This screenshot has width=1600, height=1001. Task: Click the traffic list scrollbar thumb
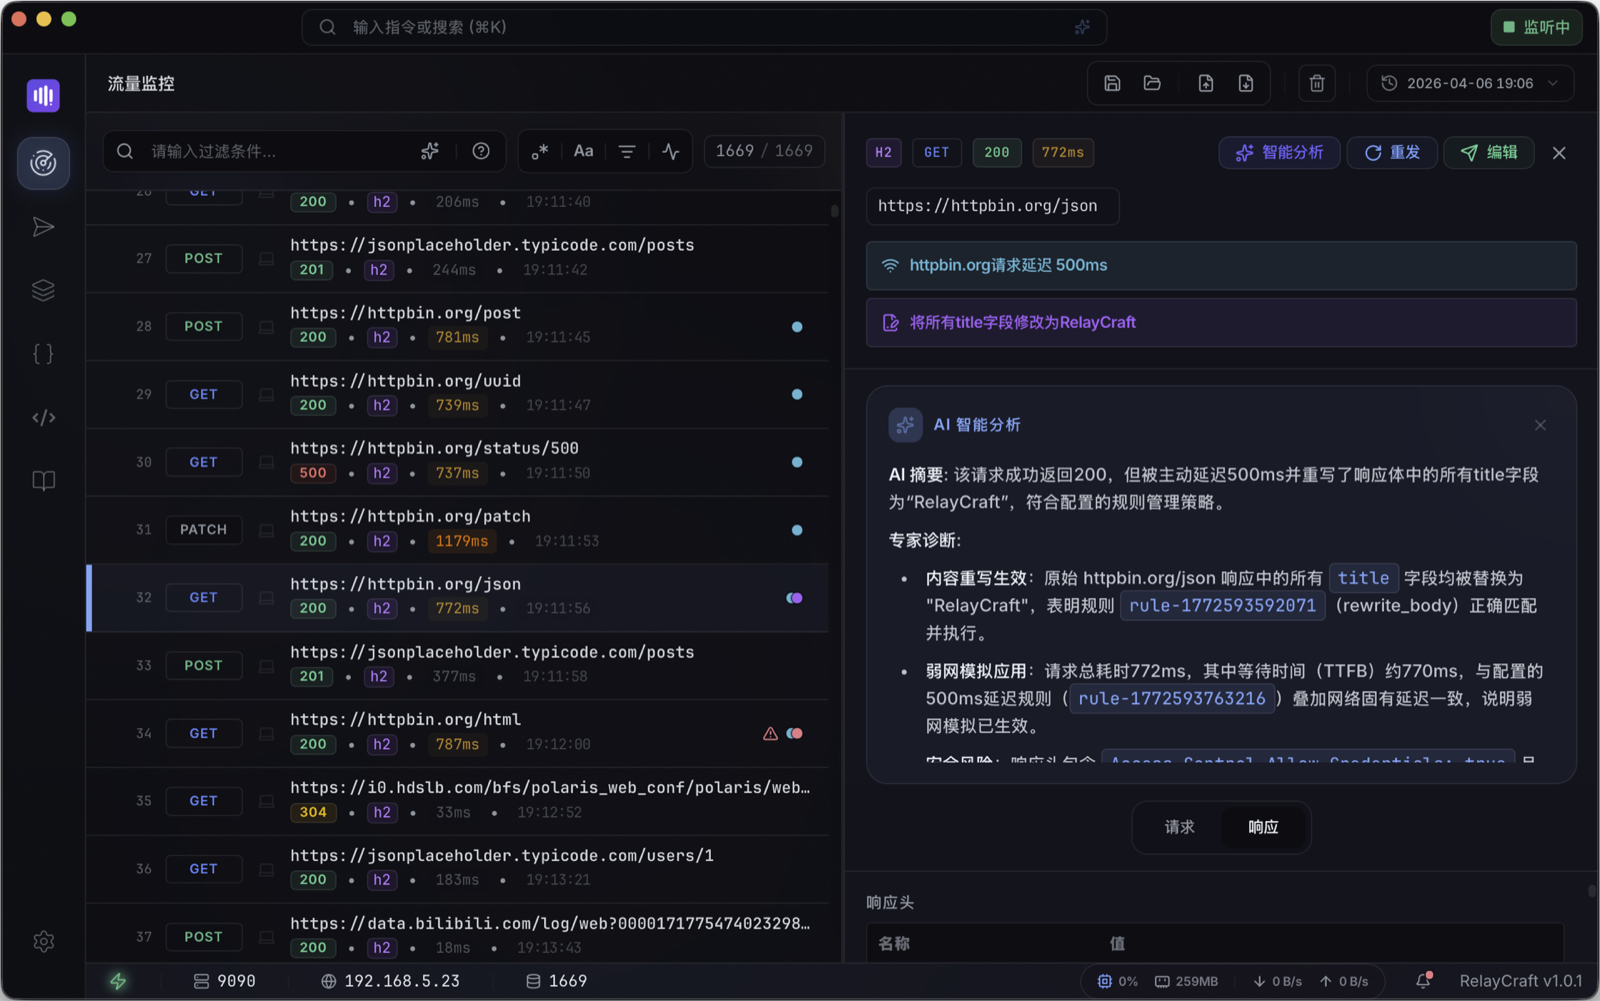(x=834, y=211)
